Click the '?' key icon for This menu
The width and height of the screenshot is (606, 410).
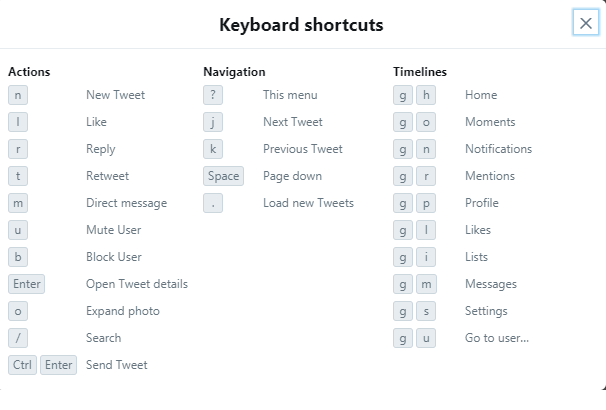(213, 95)
